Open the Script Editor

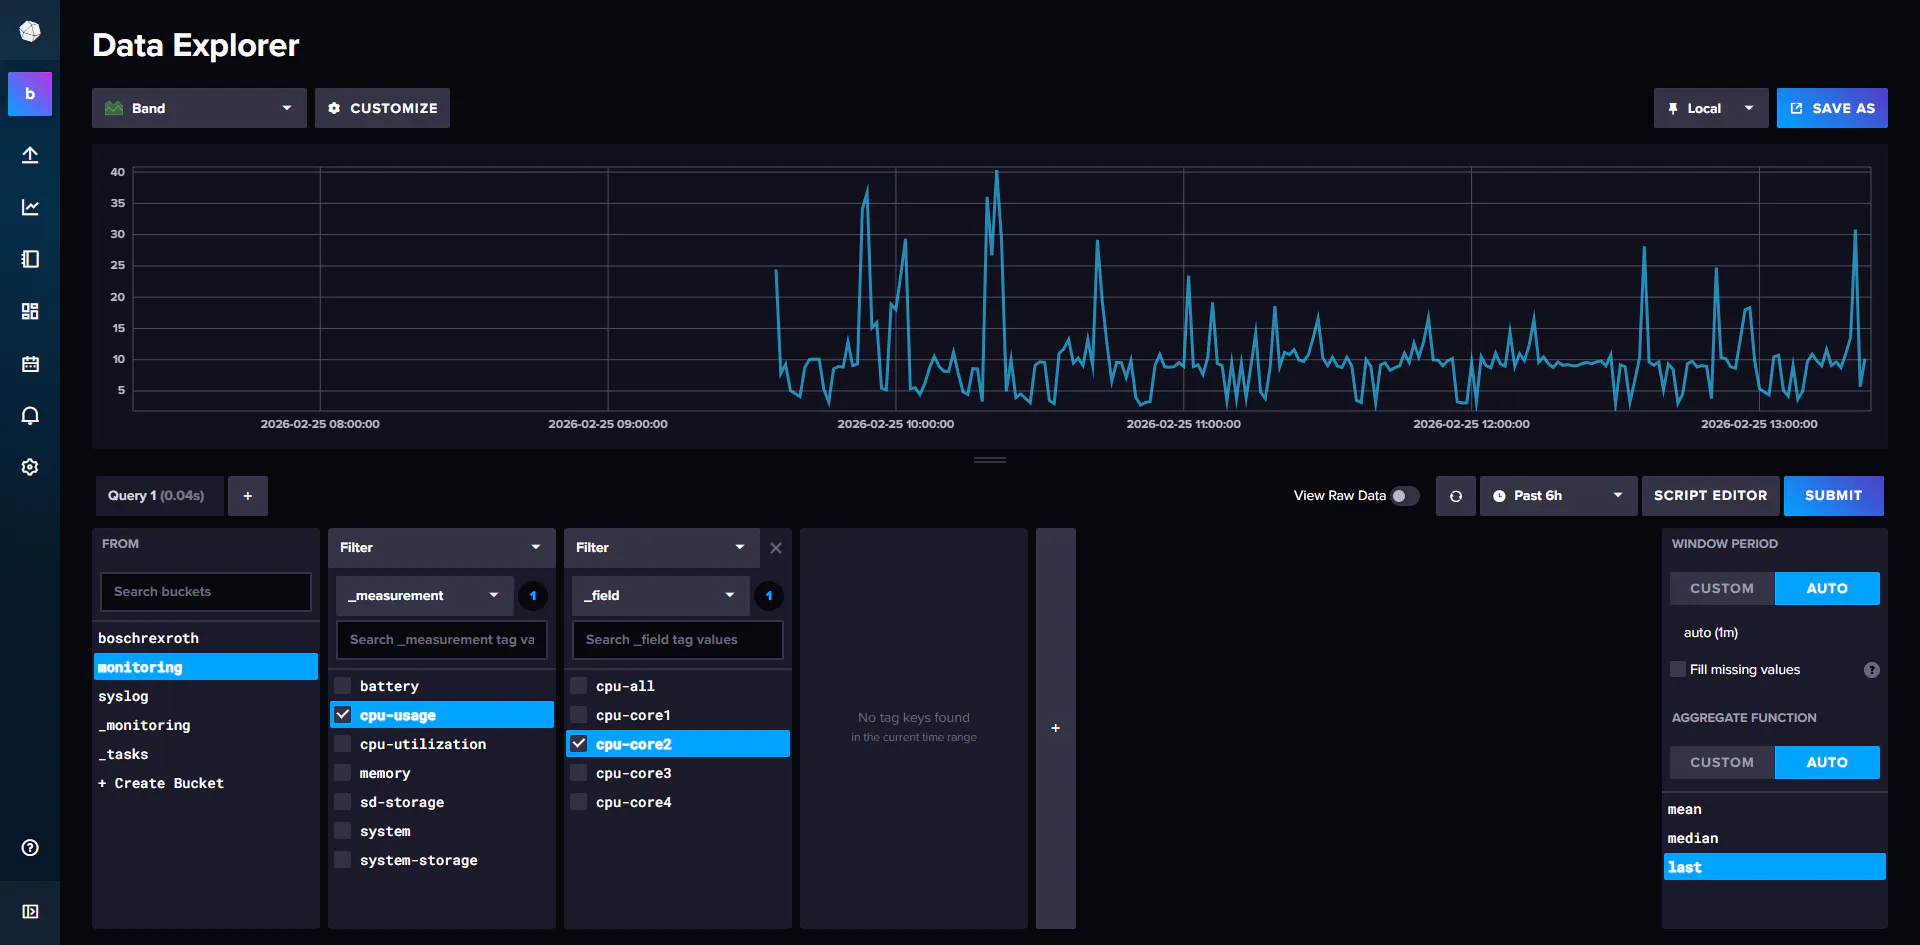1710,496
